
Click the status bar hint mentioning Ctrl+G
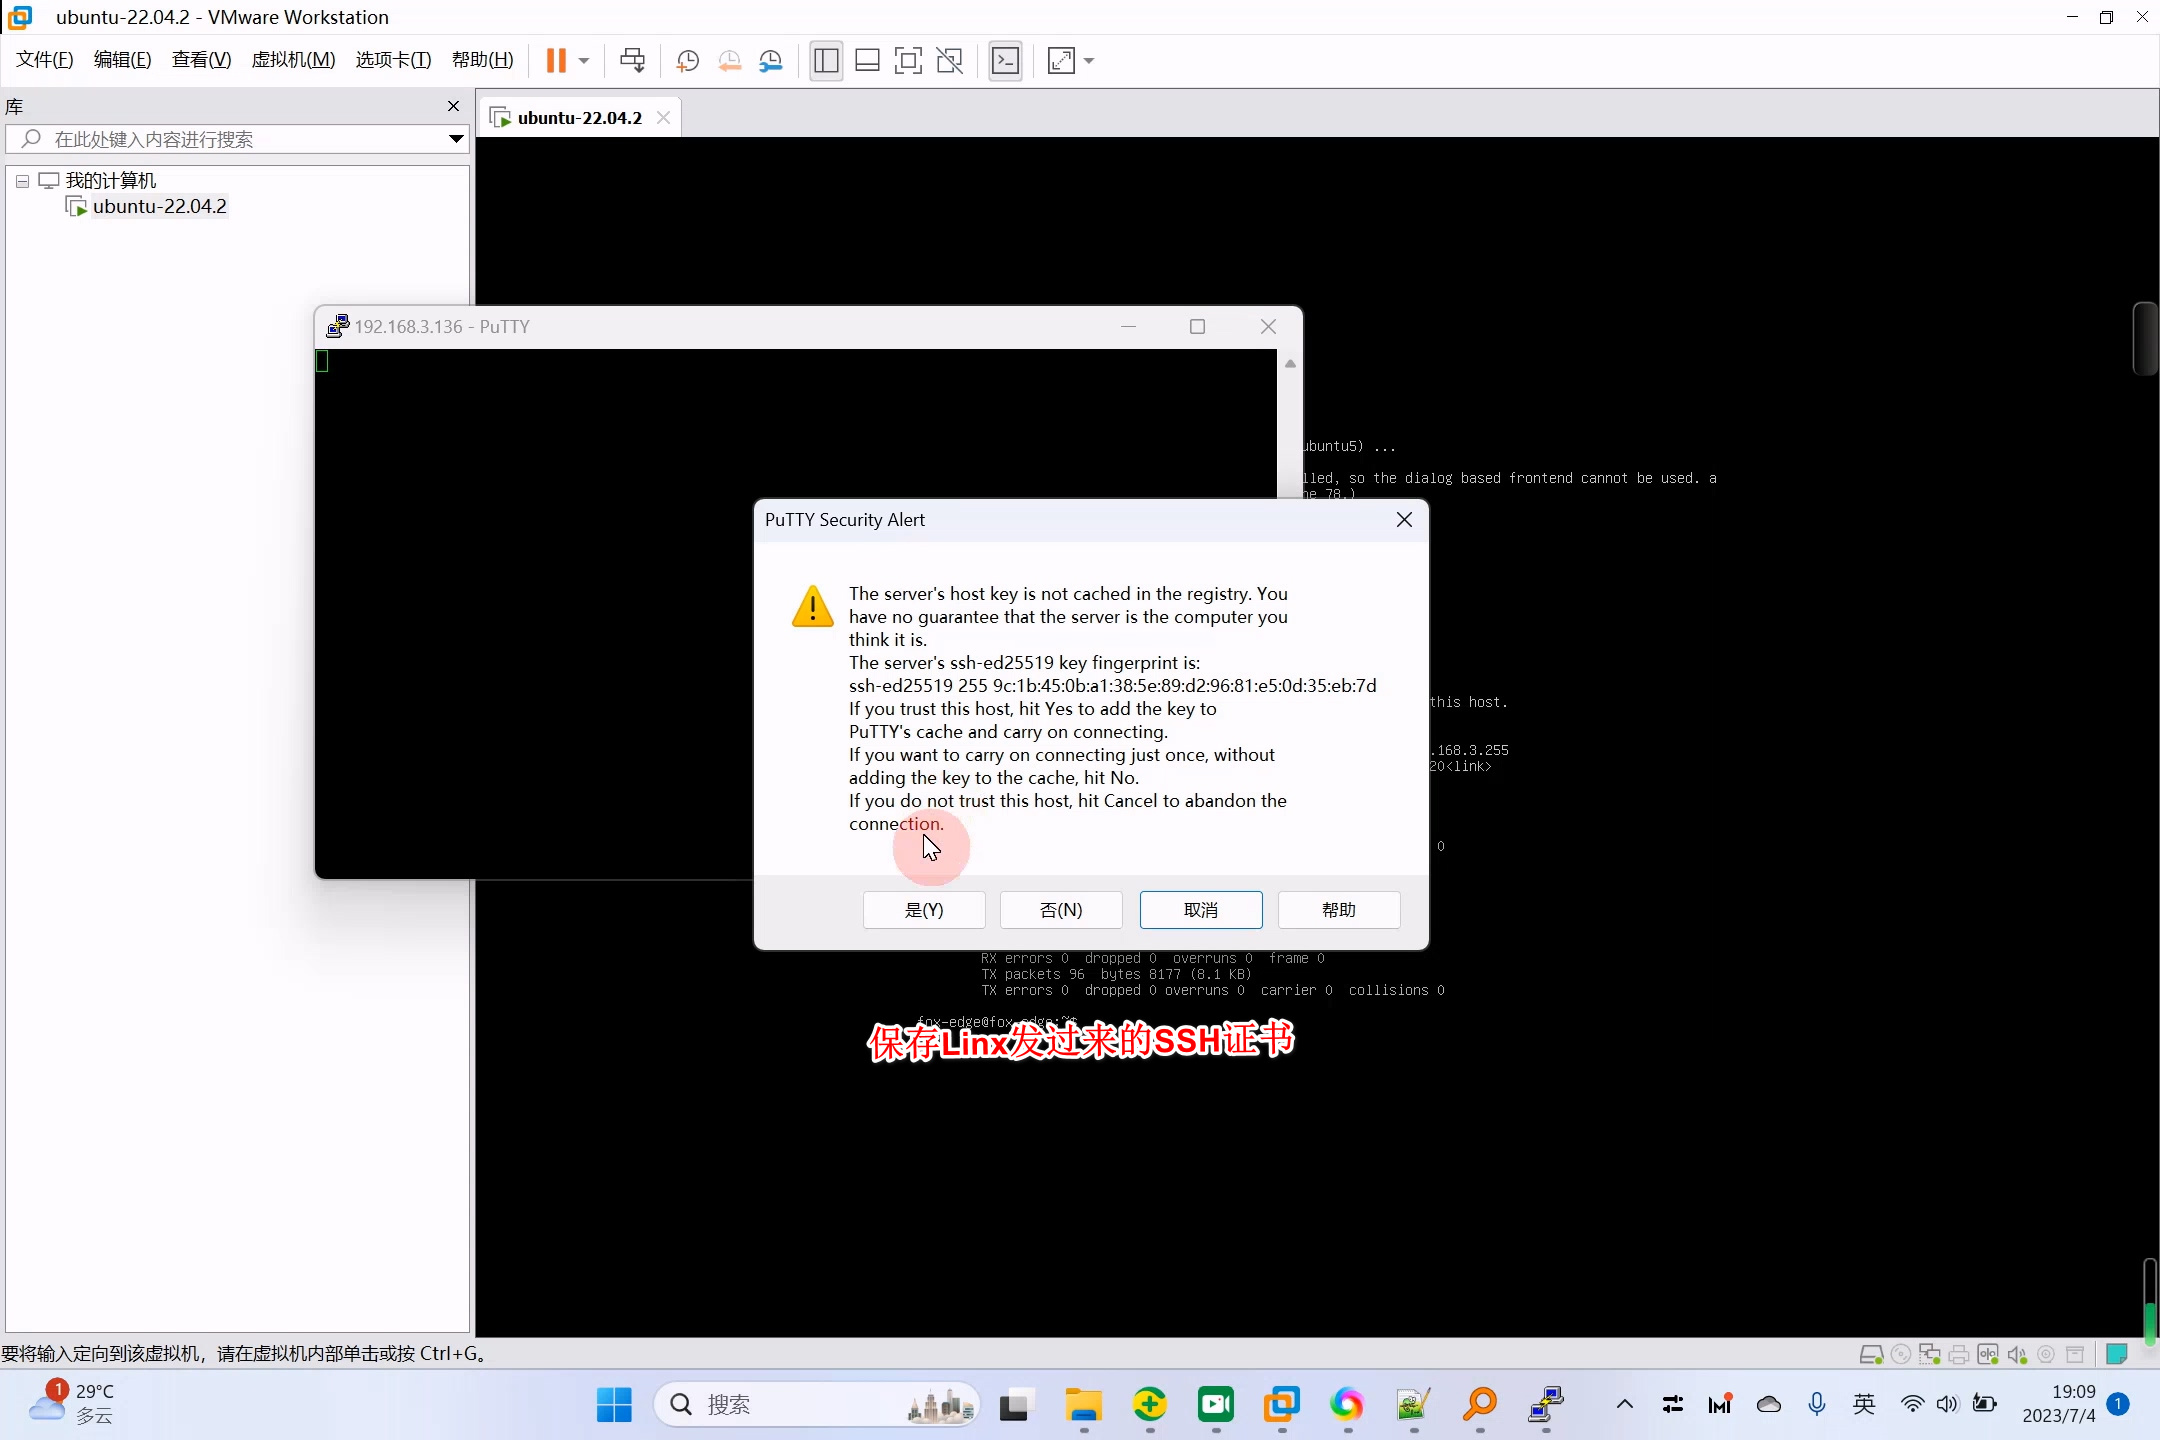243,1354
